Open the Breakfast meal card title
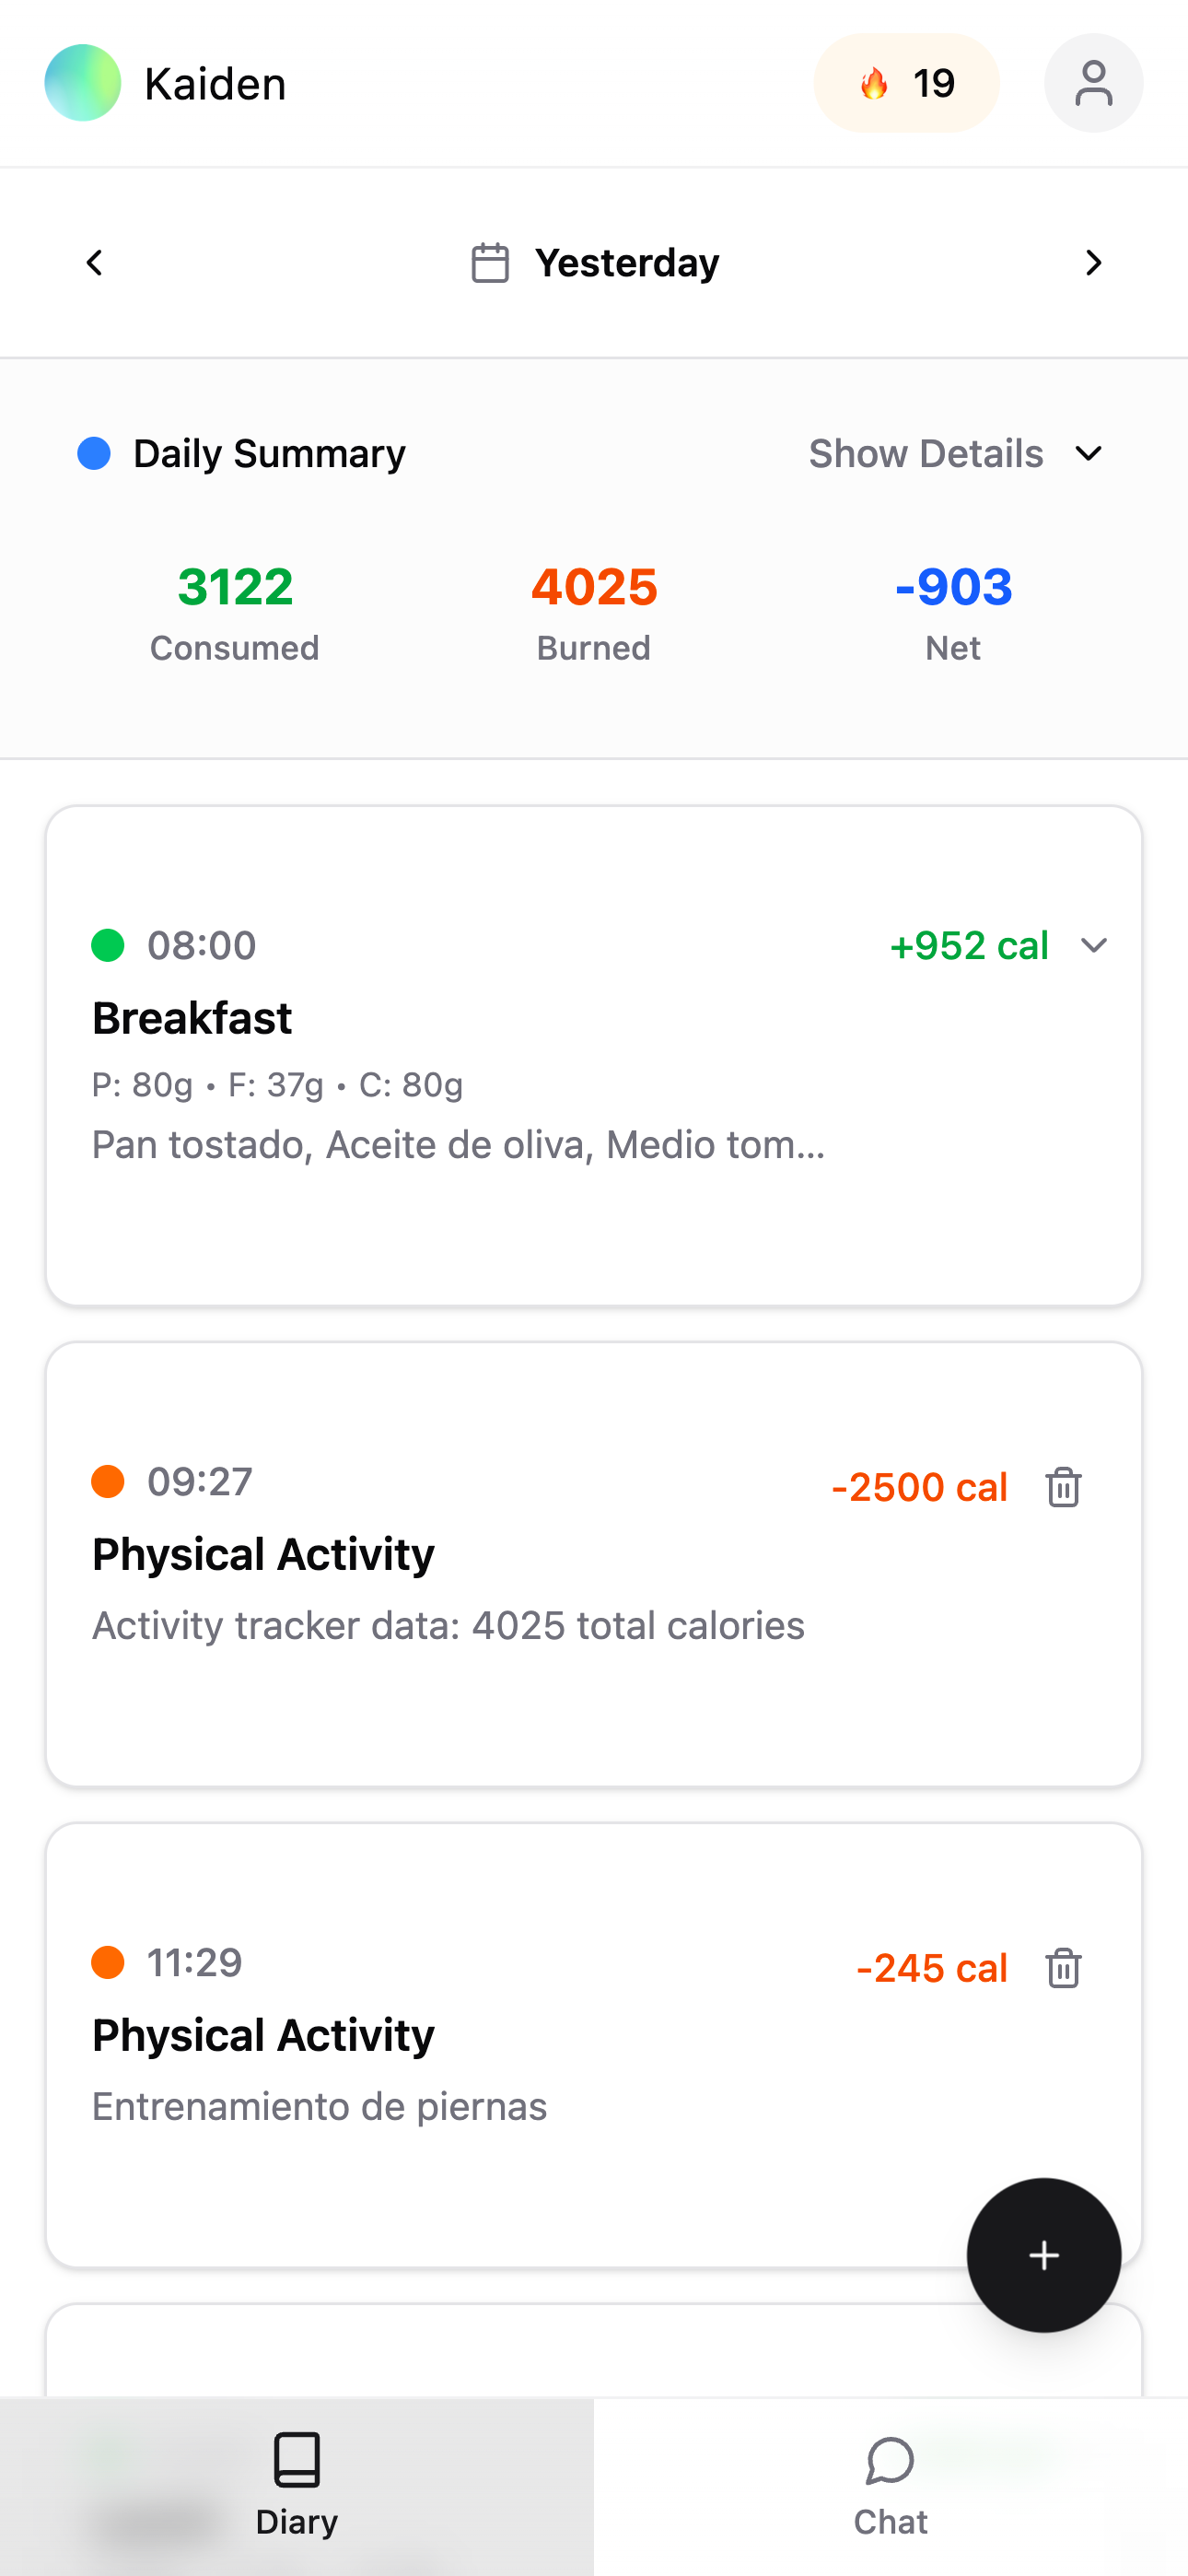 point(192,1018)
